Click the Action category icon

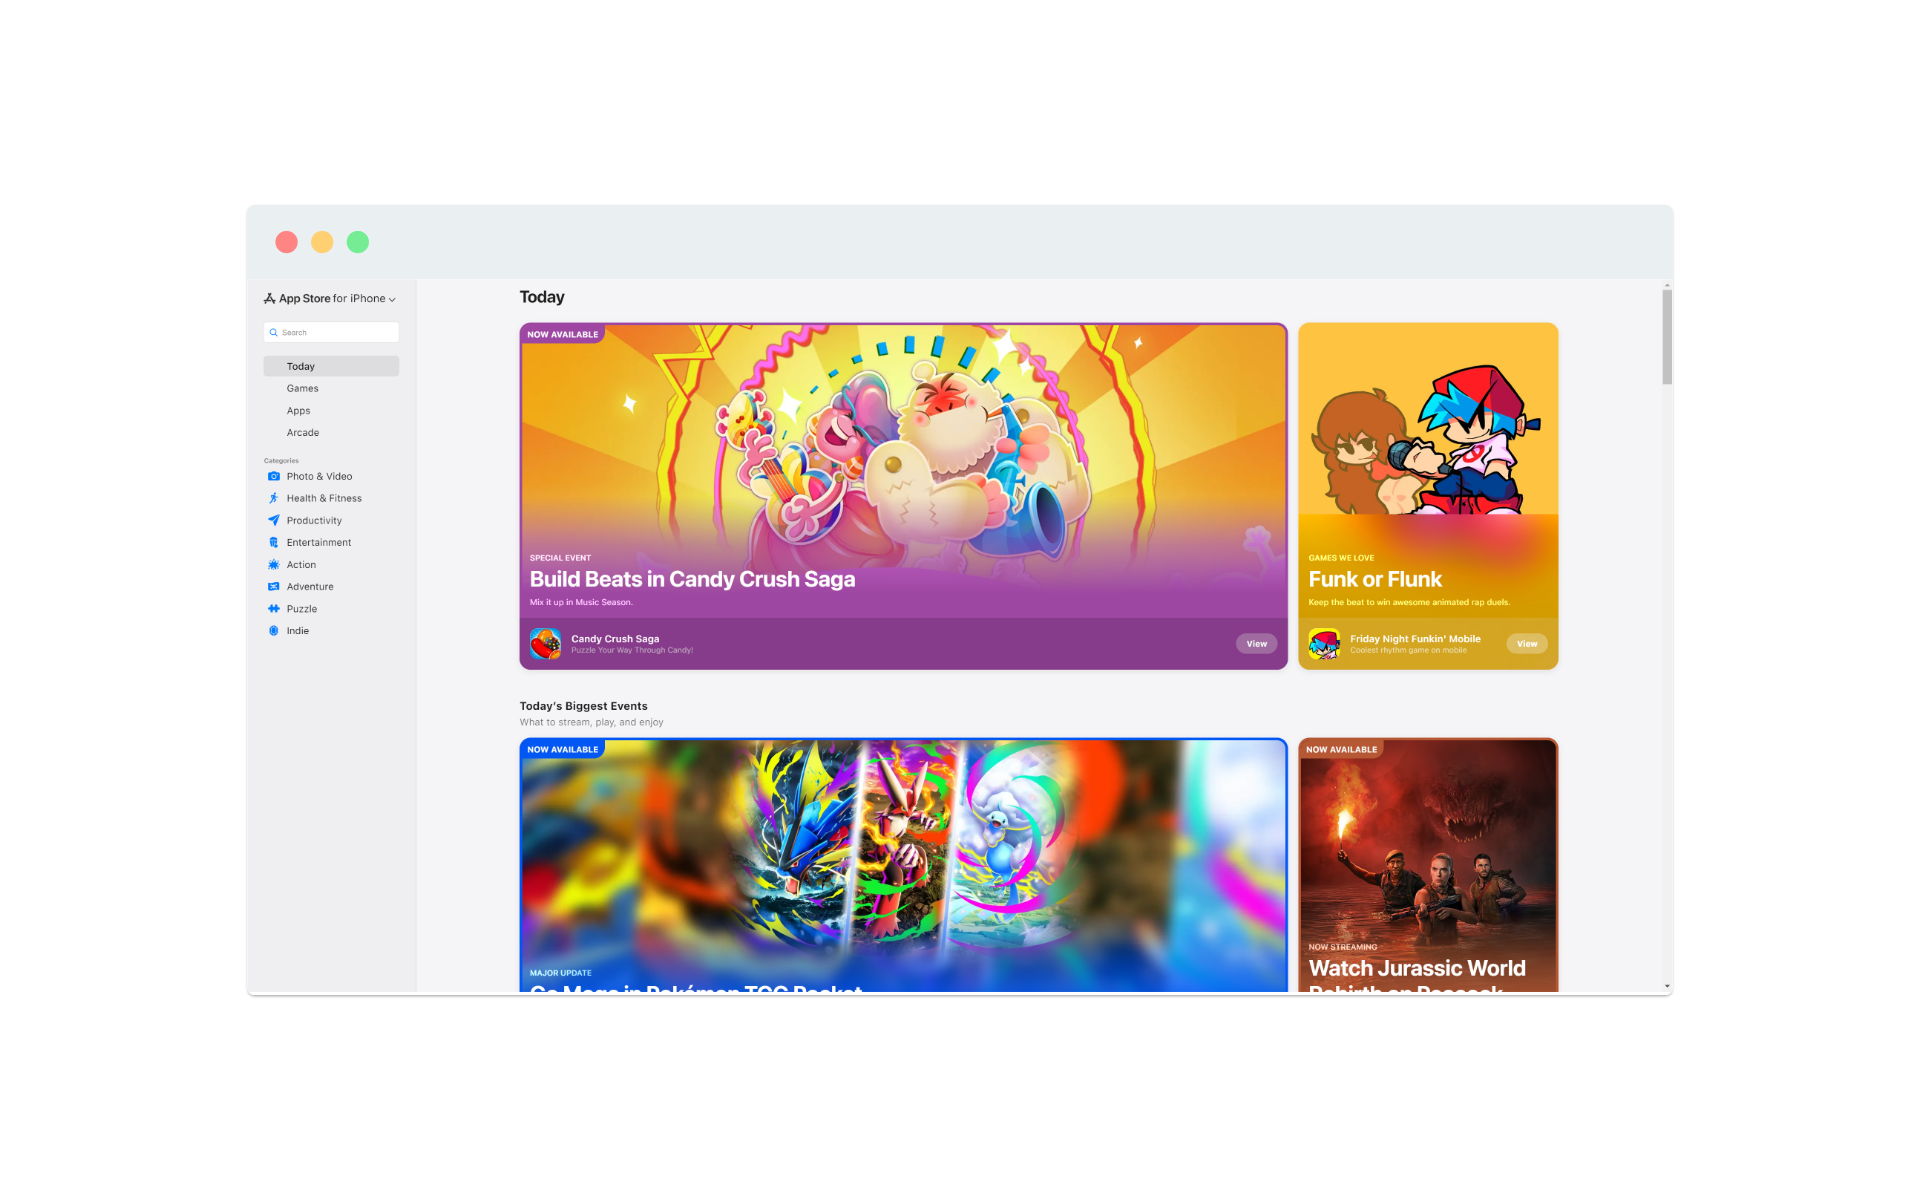274,564
